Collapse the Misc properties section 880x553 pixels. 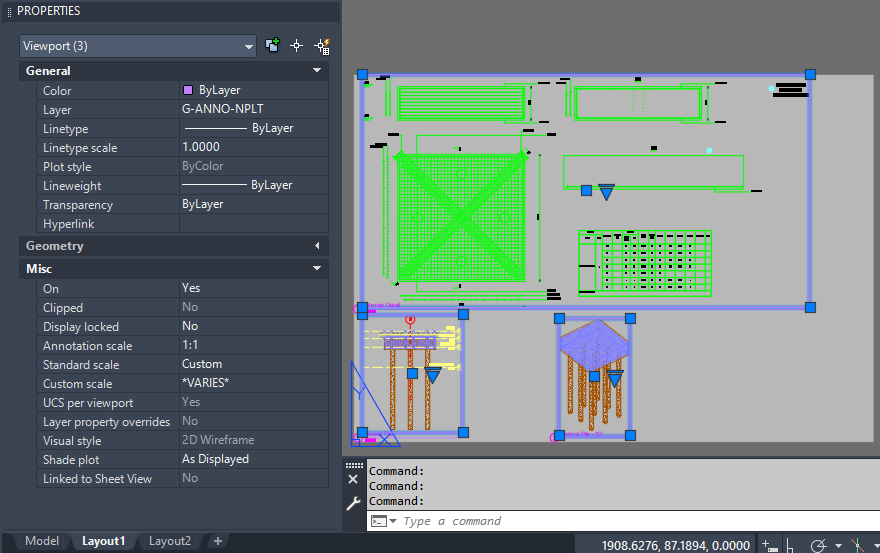click(317, 269)
